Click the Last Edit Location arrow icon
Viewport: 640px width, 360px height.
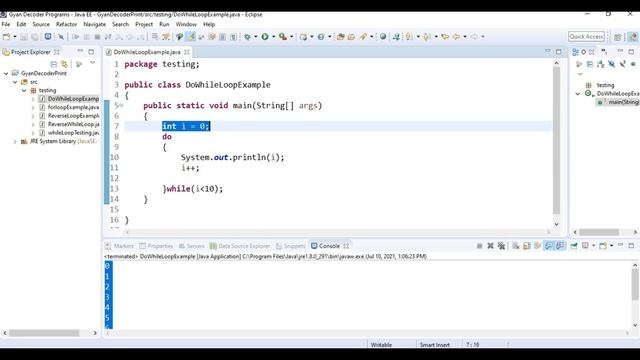pyautogui.click(x=445, y=37)
